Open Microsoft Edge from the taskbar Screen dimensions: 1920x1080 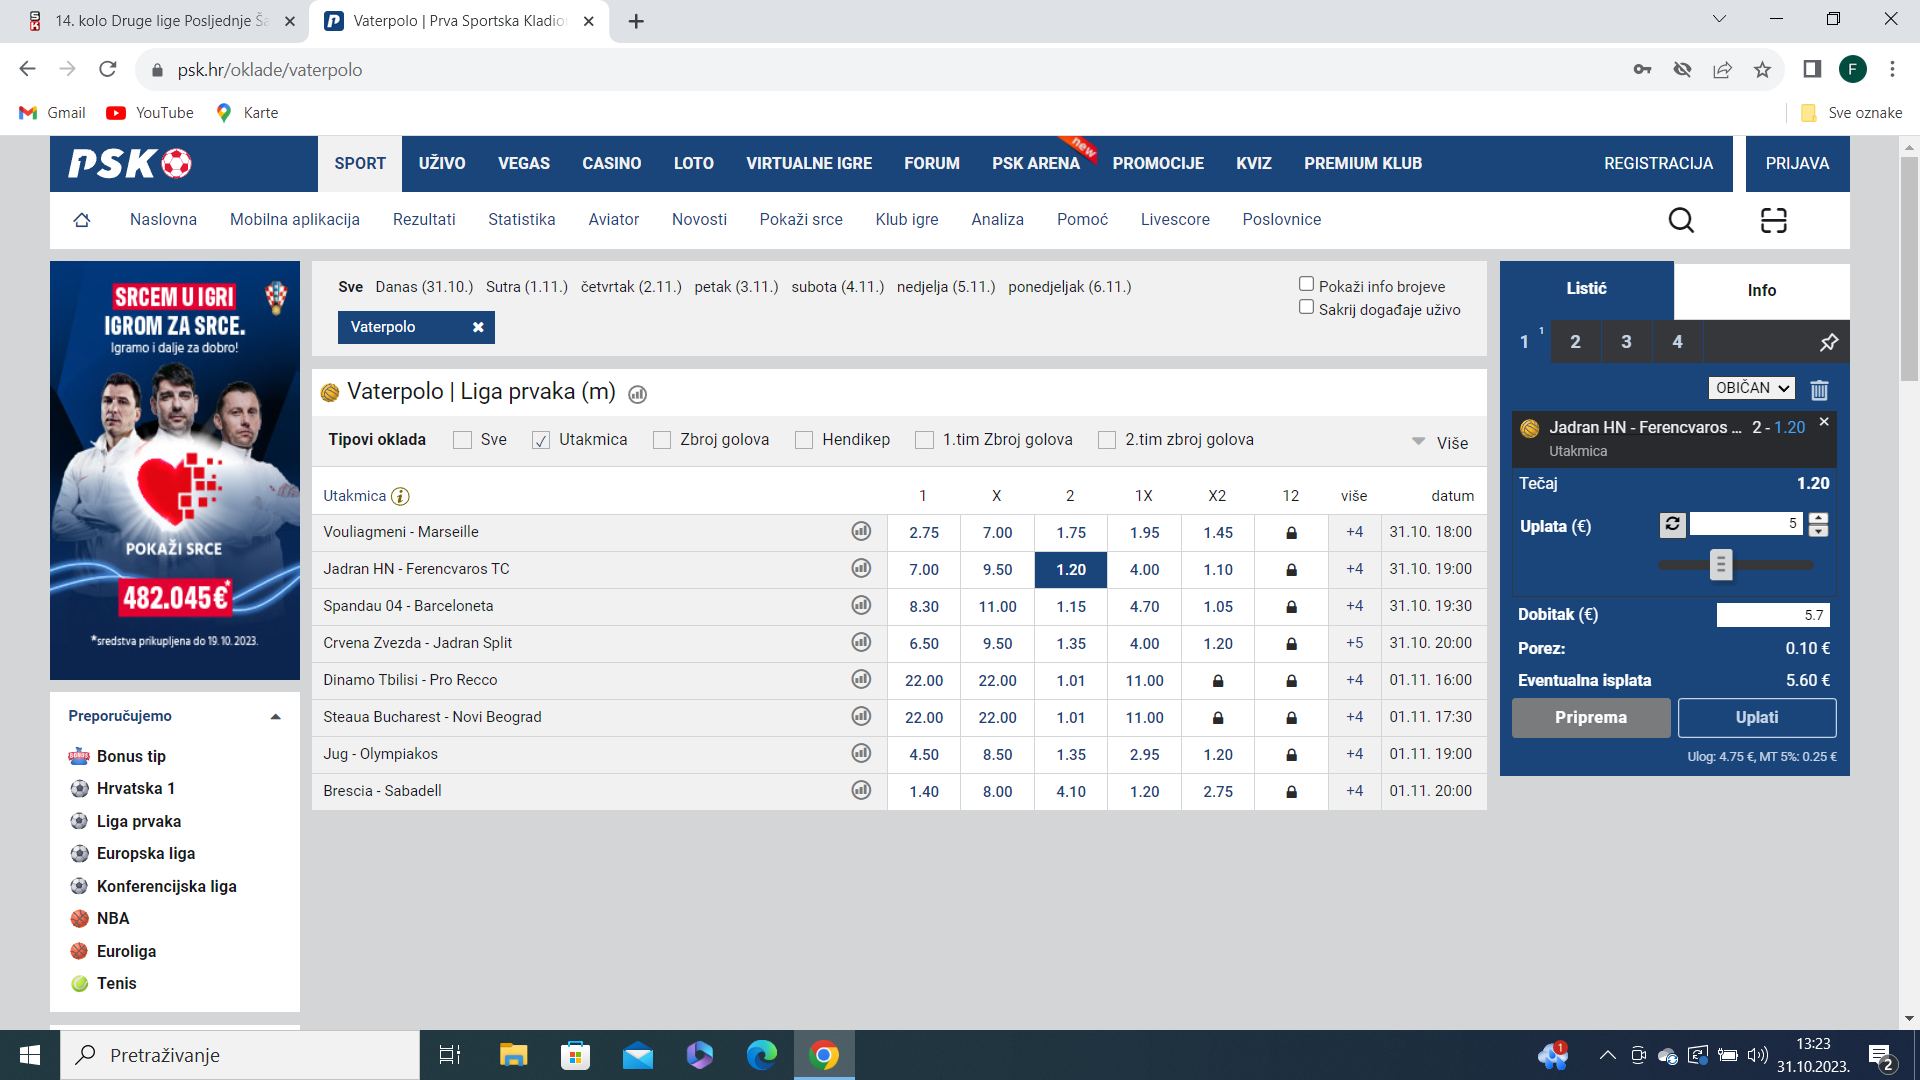[761, 1055]
